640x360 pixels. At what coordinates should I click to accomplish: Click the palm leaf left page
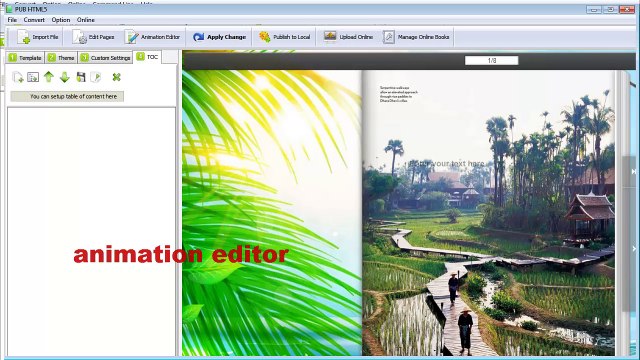(x=272, y=213)
